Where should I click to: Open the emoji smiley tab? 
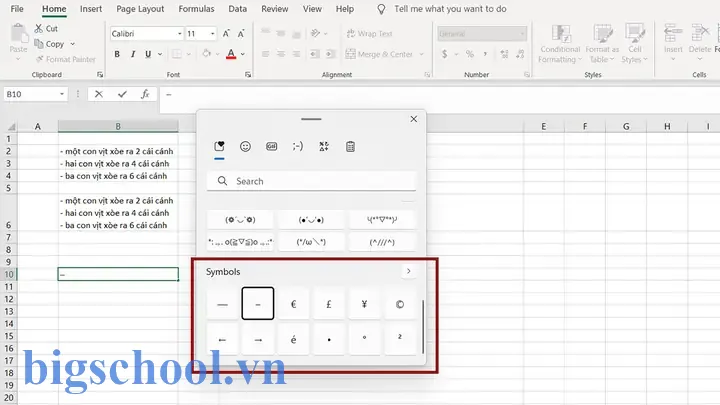pyautogui.click(x=245, y=146)
